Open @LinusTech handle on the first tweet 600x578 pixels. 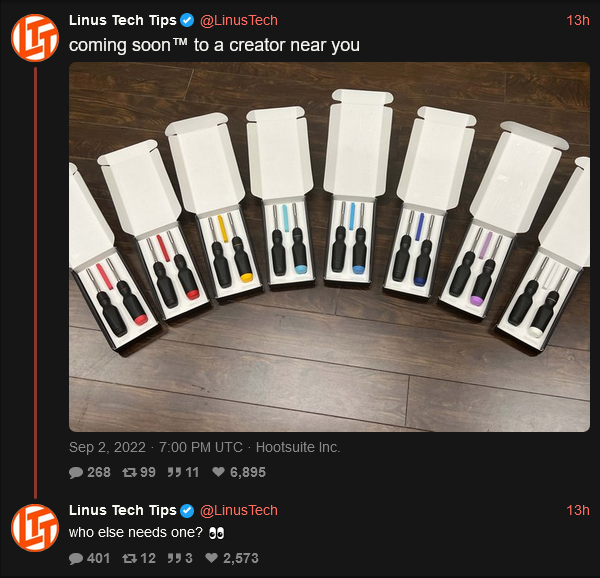click(x=239, y=20)
